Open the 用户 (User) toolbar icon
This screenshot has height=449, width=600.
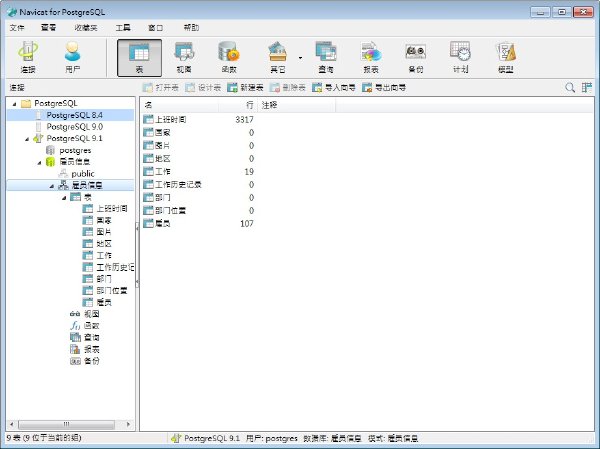coord(73,57)
